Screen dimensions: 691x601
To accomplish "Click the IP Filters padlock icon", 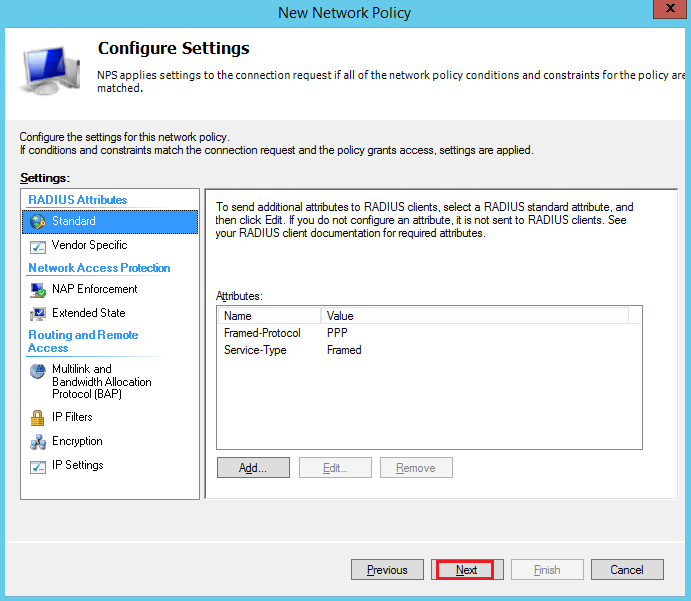I will 37,418.
